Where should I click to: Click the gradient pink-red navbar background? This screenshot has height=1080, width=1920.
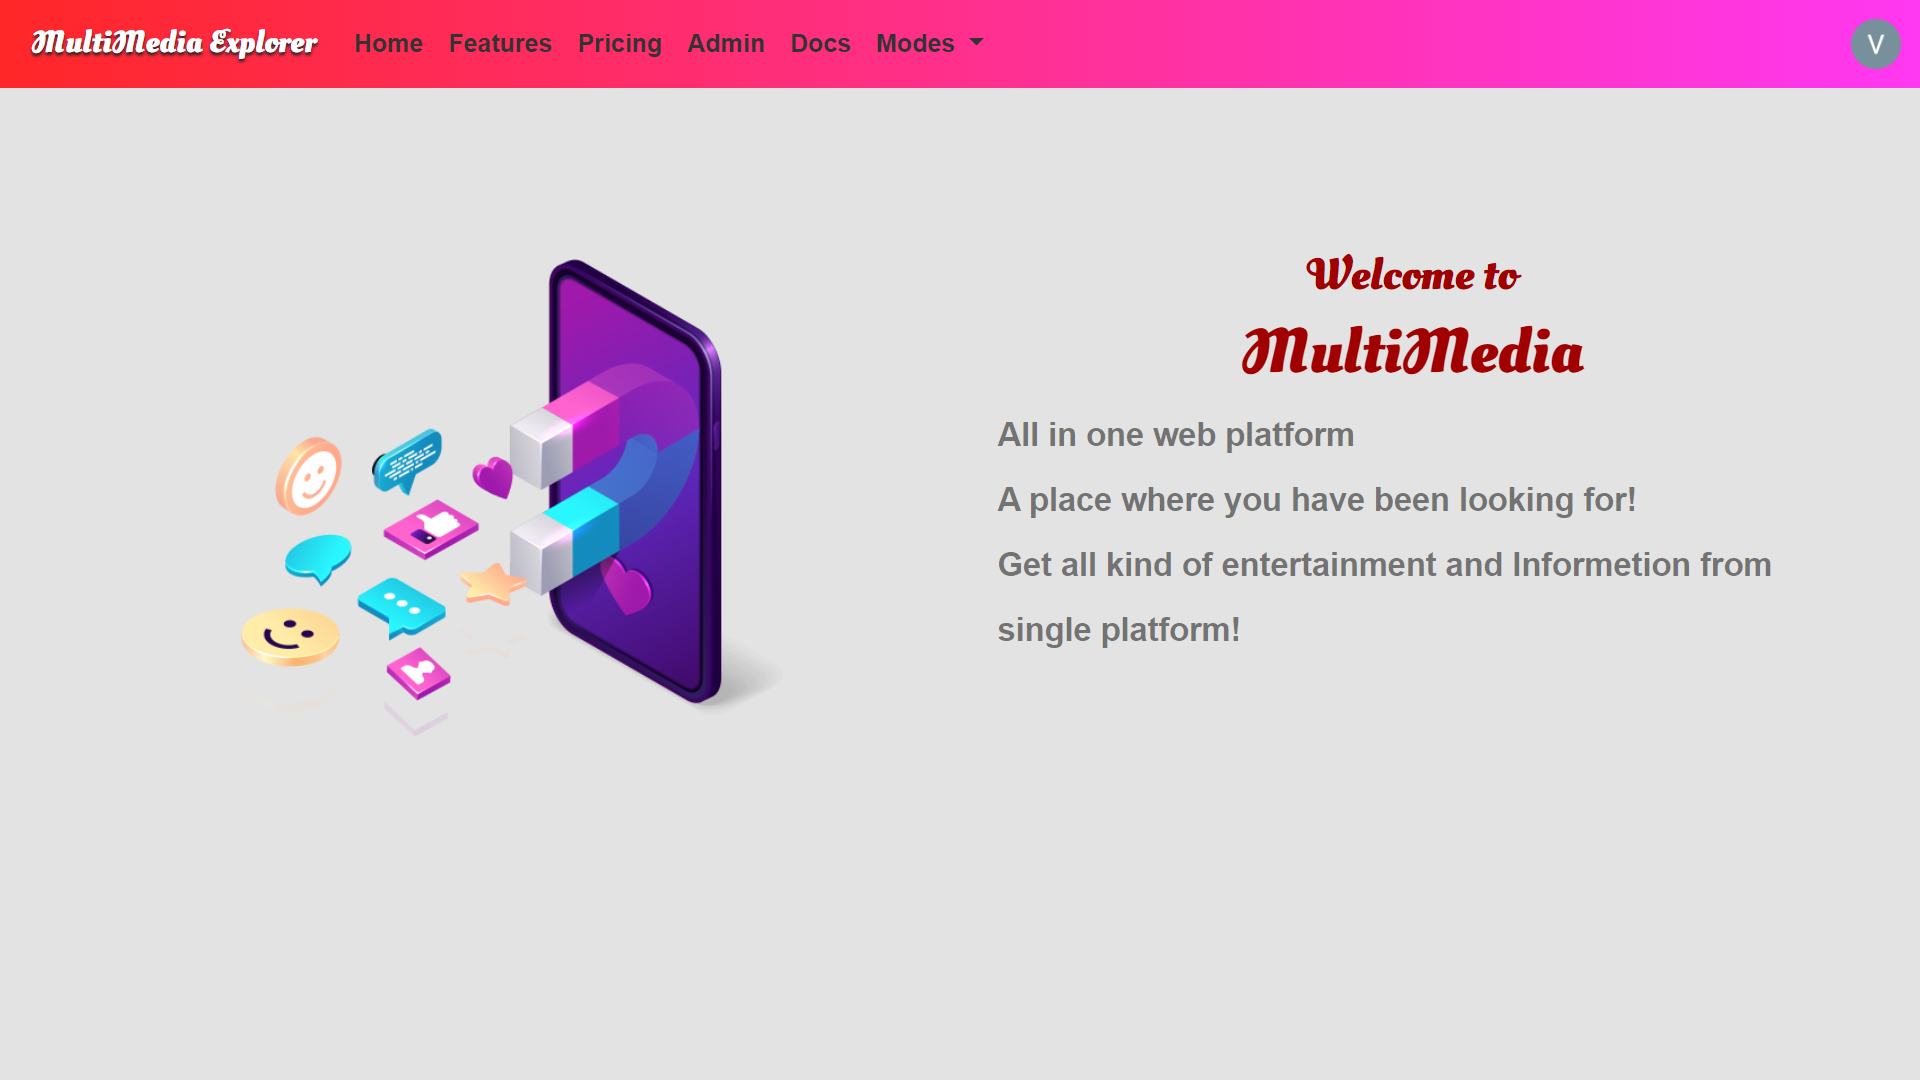[x=960, y=44]
